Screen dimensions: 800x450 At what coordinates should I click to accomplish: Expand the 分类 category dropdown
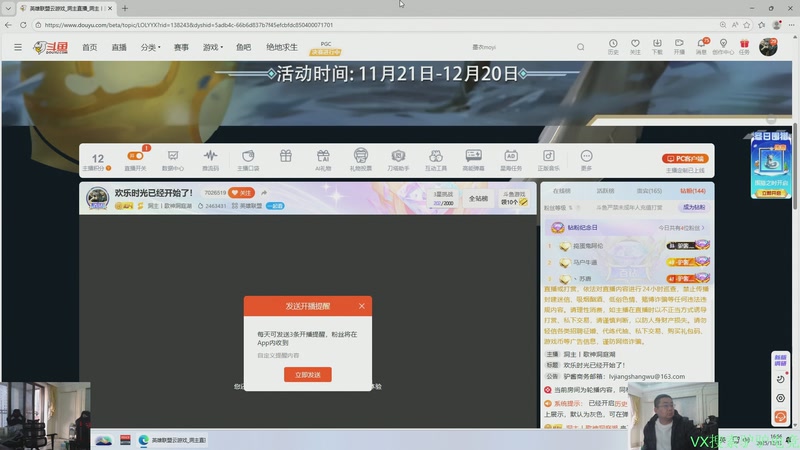151,47
